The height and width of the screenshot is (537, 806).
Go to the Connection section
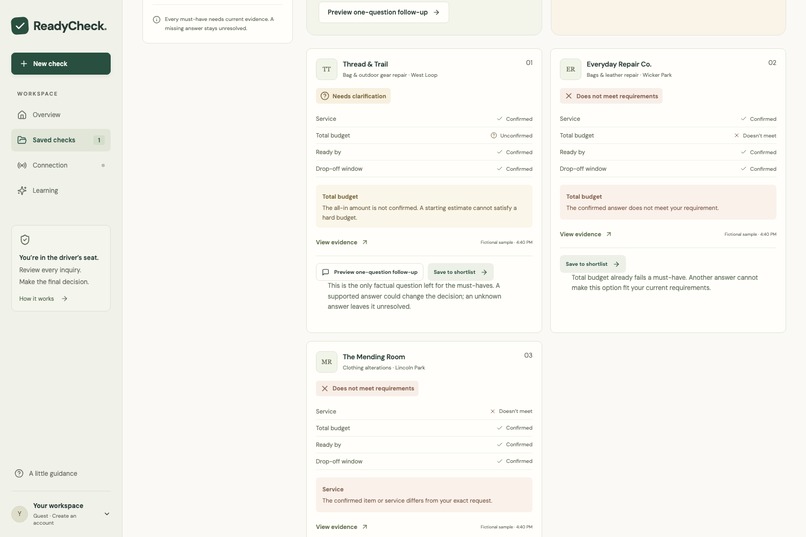click(x=61, y=165)
